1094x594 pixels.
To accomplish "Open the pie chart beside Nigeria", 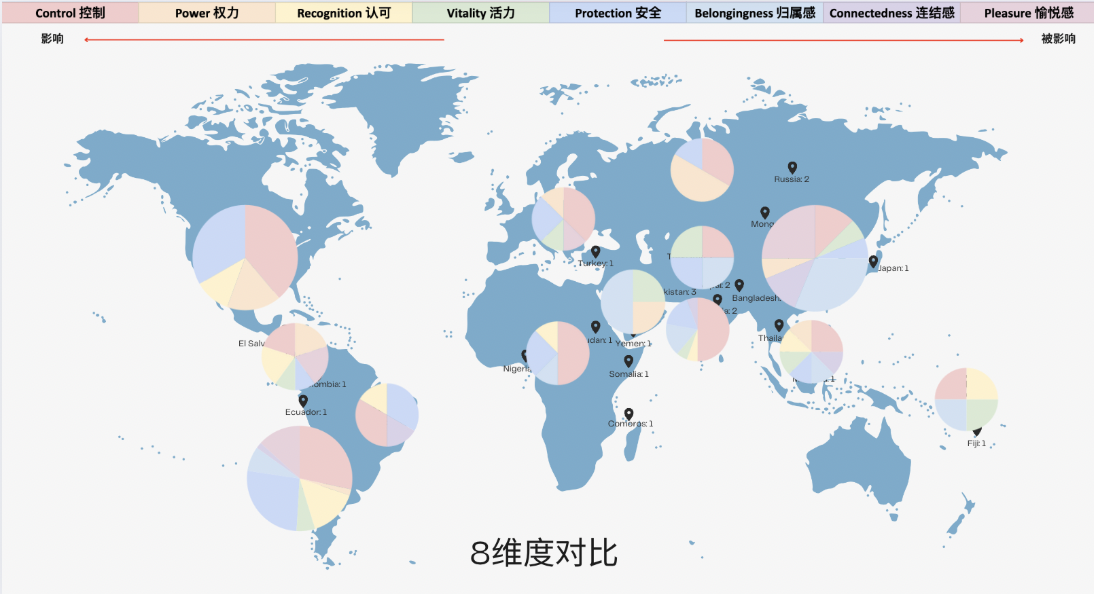I will point(557,353).
